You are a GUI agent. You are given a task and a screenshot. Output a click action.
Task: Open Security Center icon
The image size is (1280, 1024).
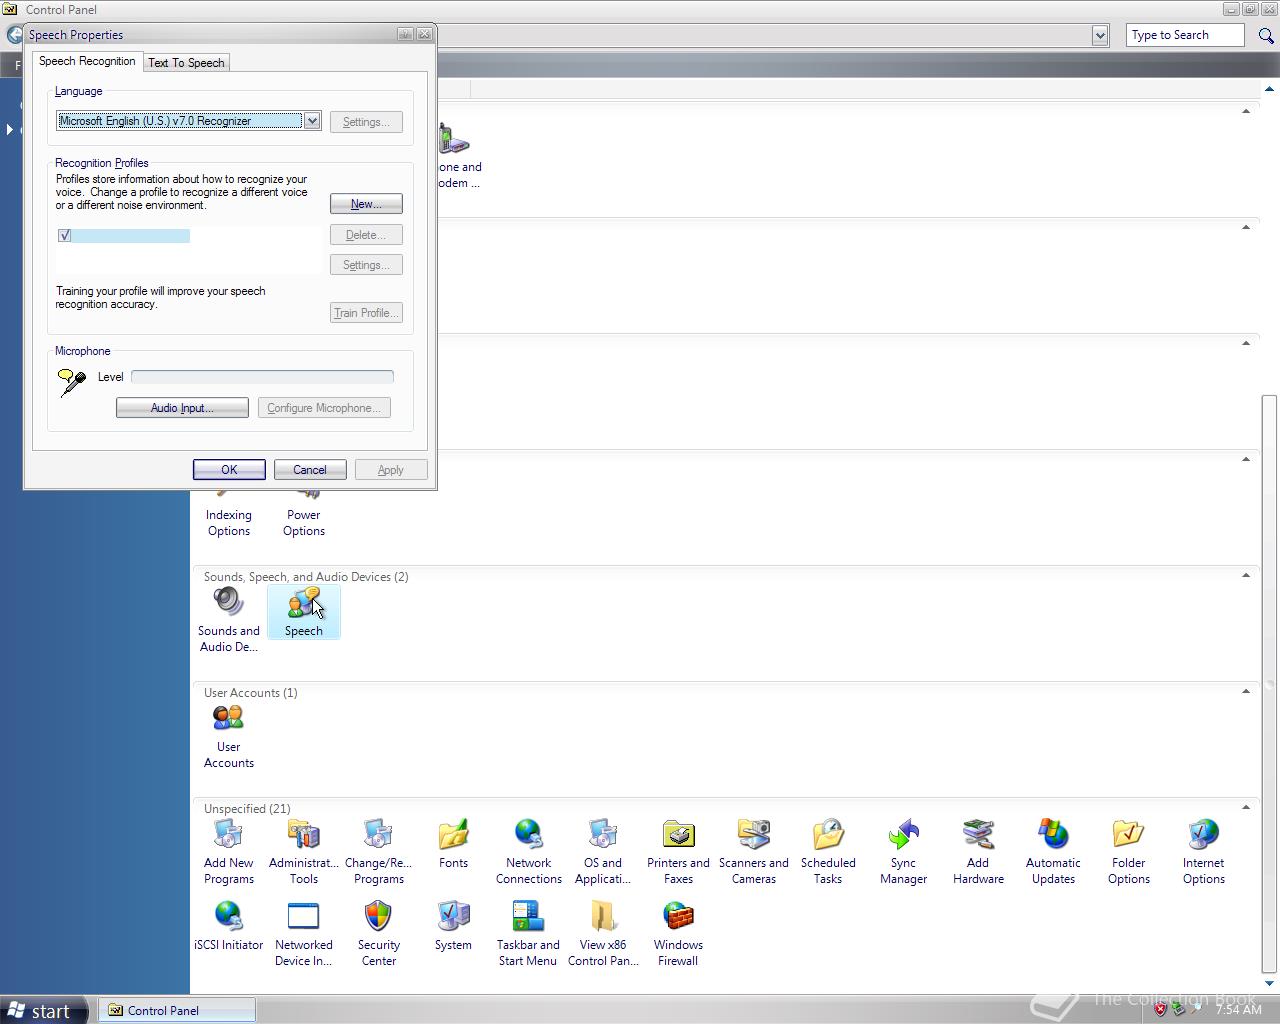coord(378,934)
